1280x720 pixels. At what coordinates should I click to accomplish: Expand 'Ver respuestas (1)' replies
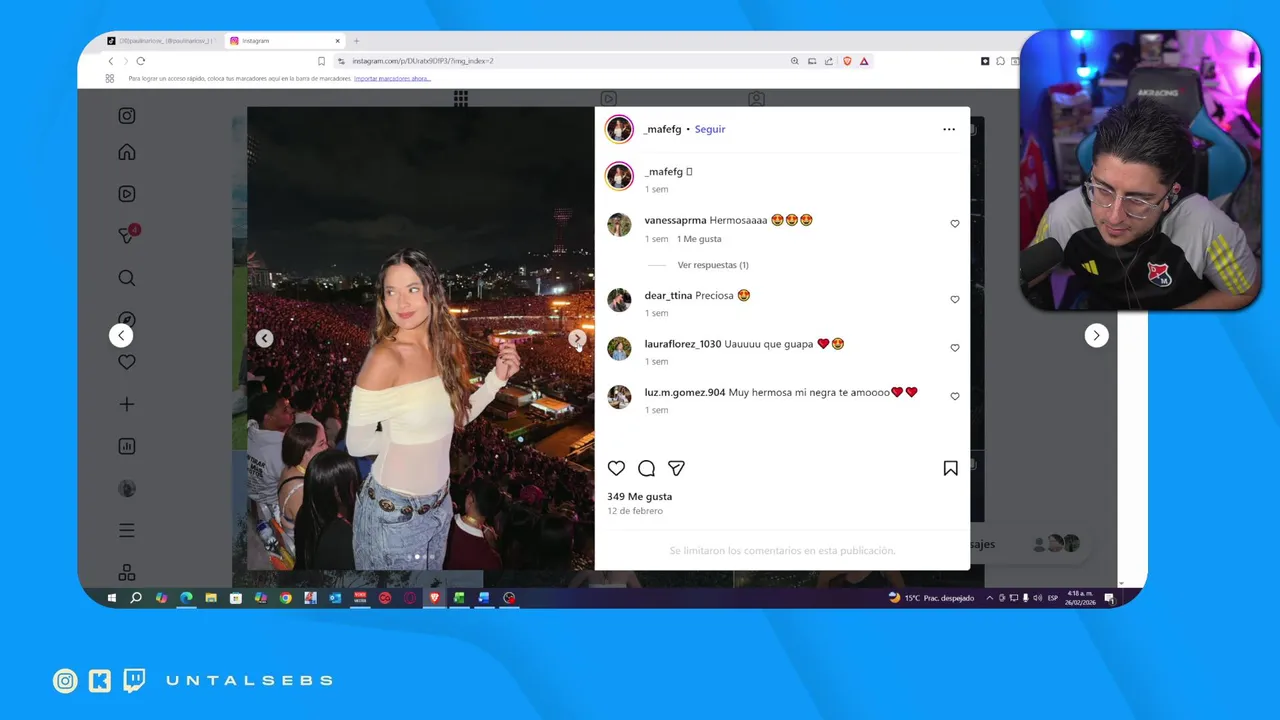tap(713, 265)
